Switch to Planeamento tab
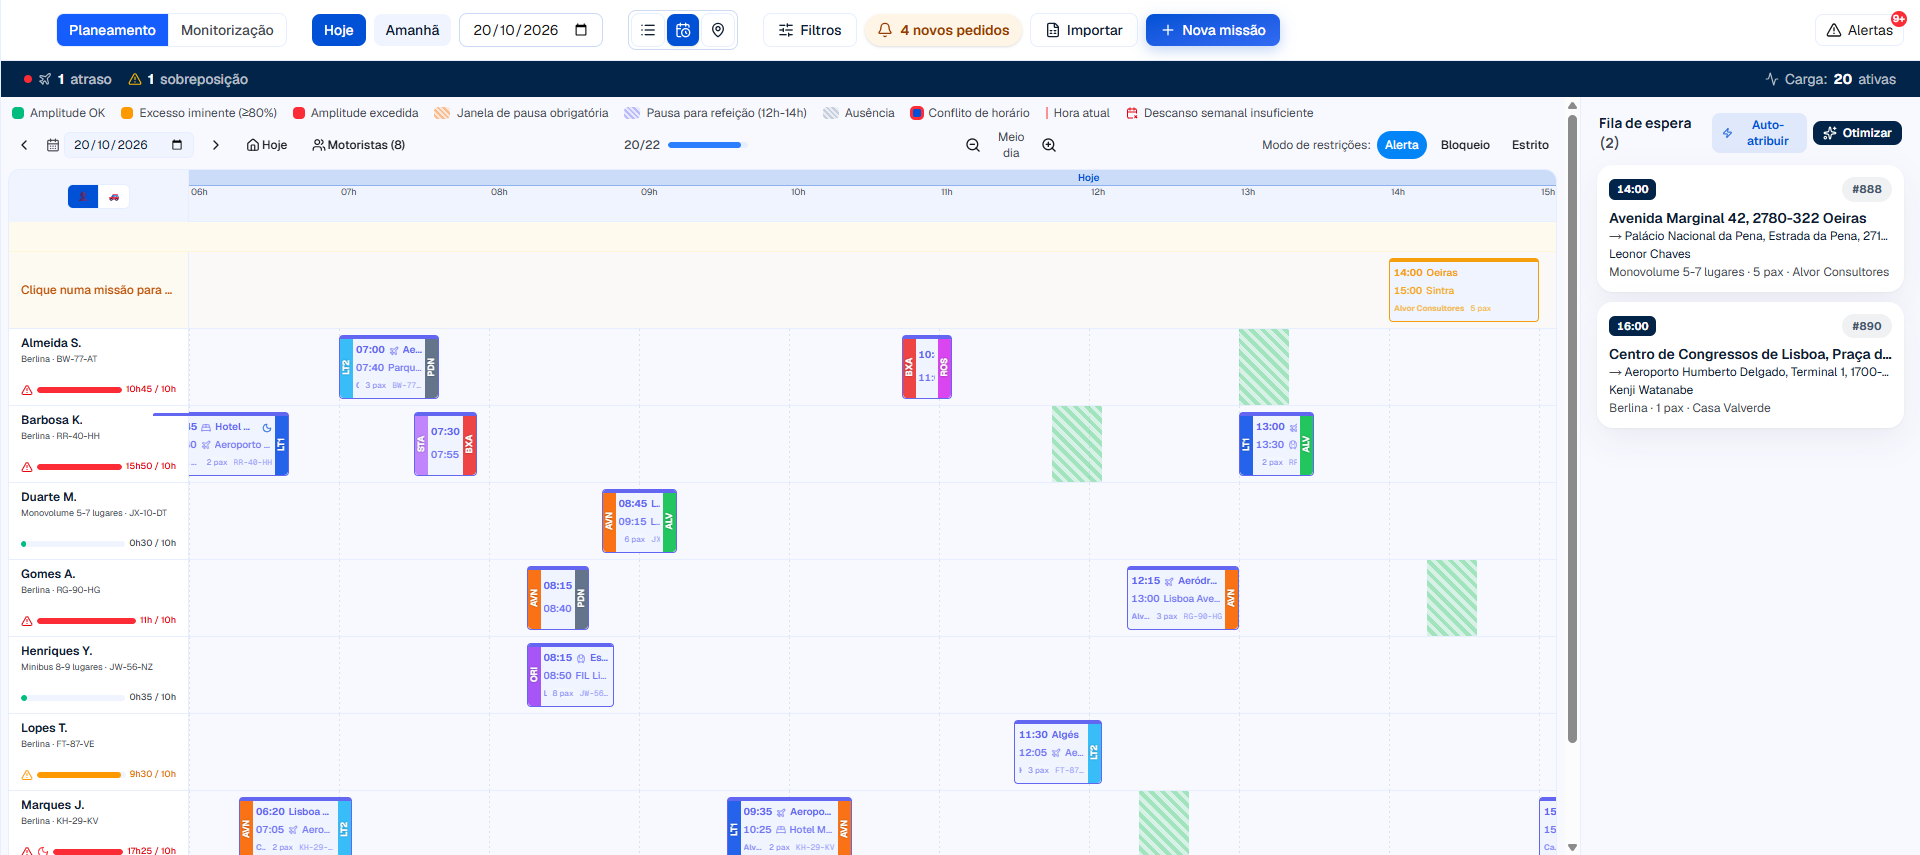 (112, 30)
